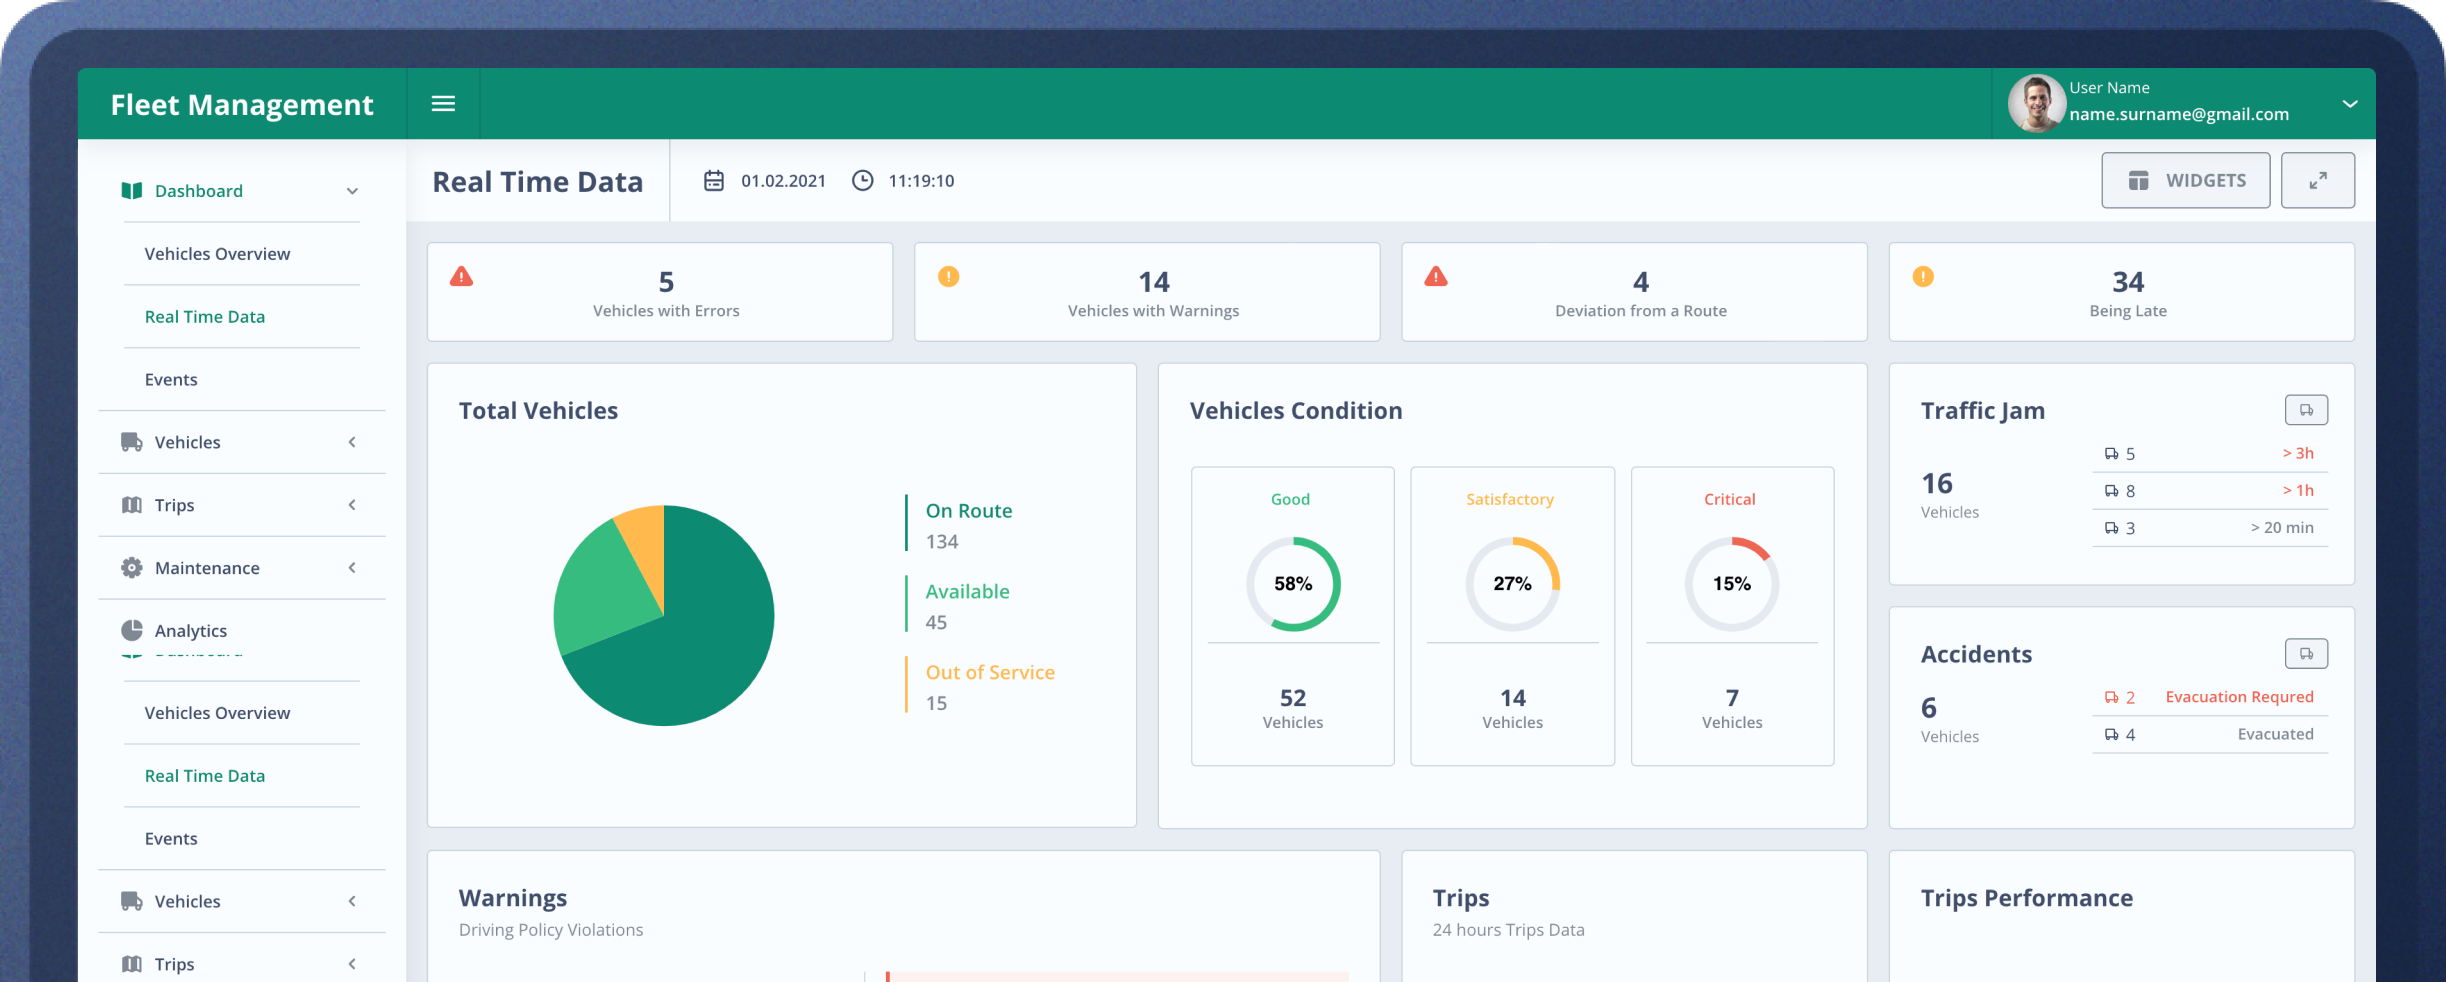Select the On Route legend label
The width and height of the screenshot is (2446, 982).
[969, 511]
